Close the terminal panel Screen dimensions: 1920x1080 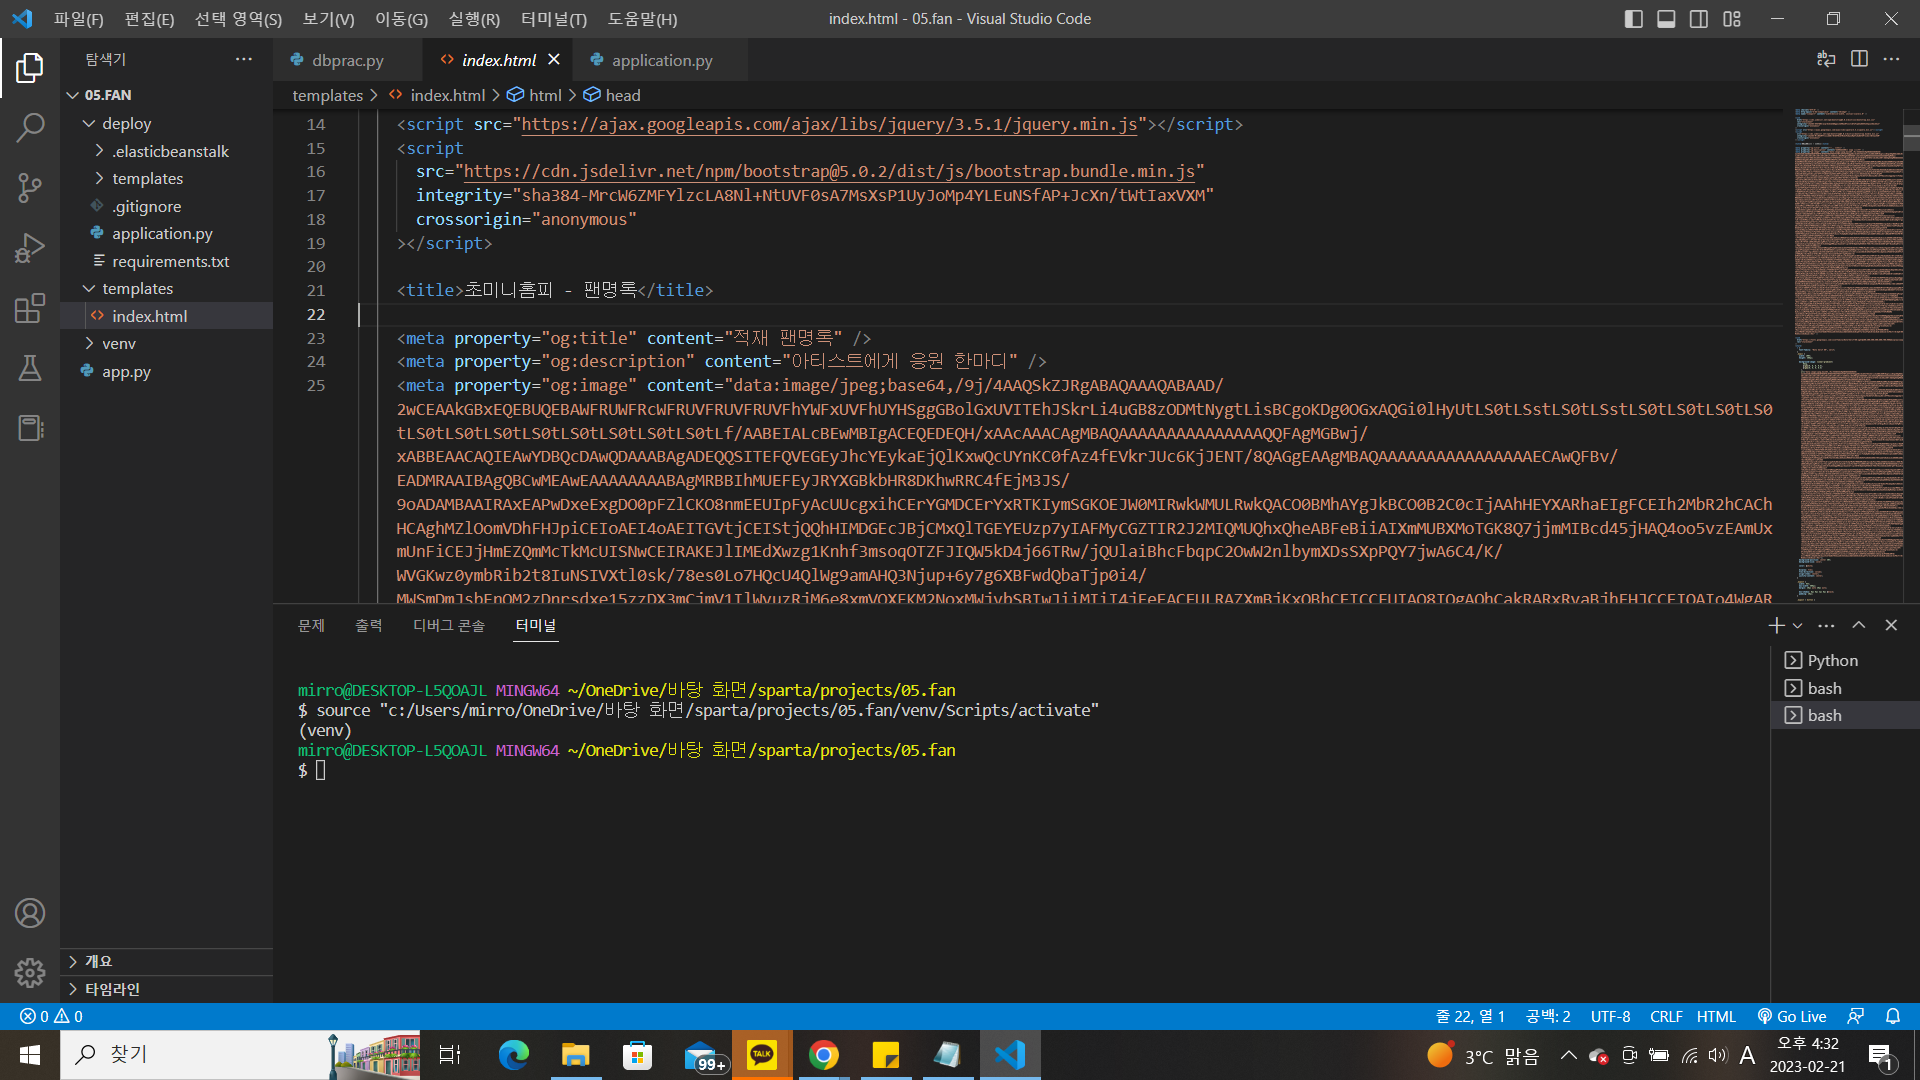[x=1891, y=625]
